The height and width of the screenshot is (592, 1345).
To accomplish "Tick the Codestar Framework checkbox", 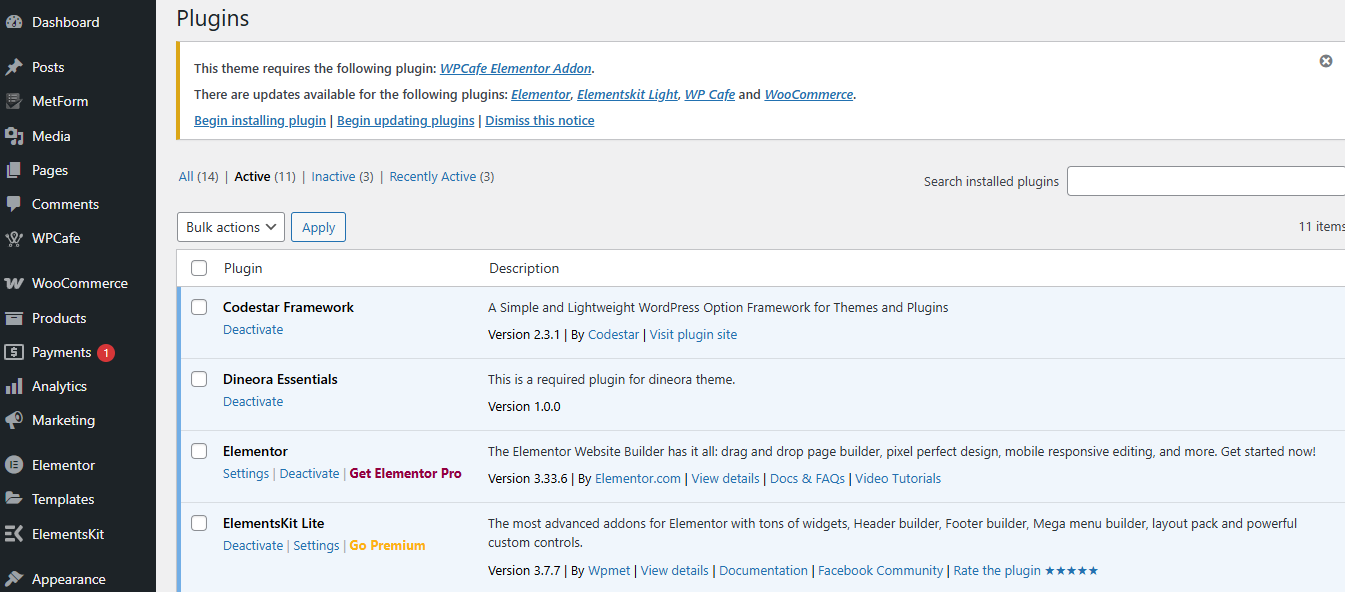I will [x=199, y=307].
